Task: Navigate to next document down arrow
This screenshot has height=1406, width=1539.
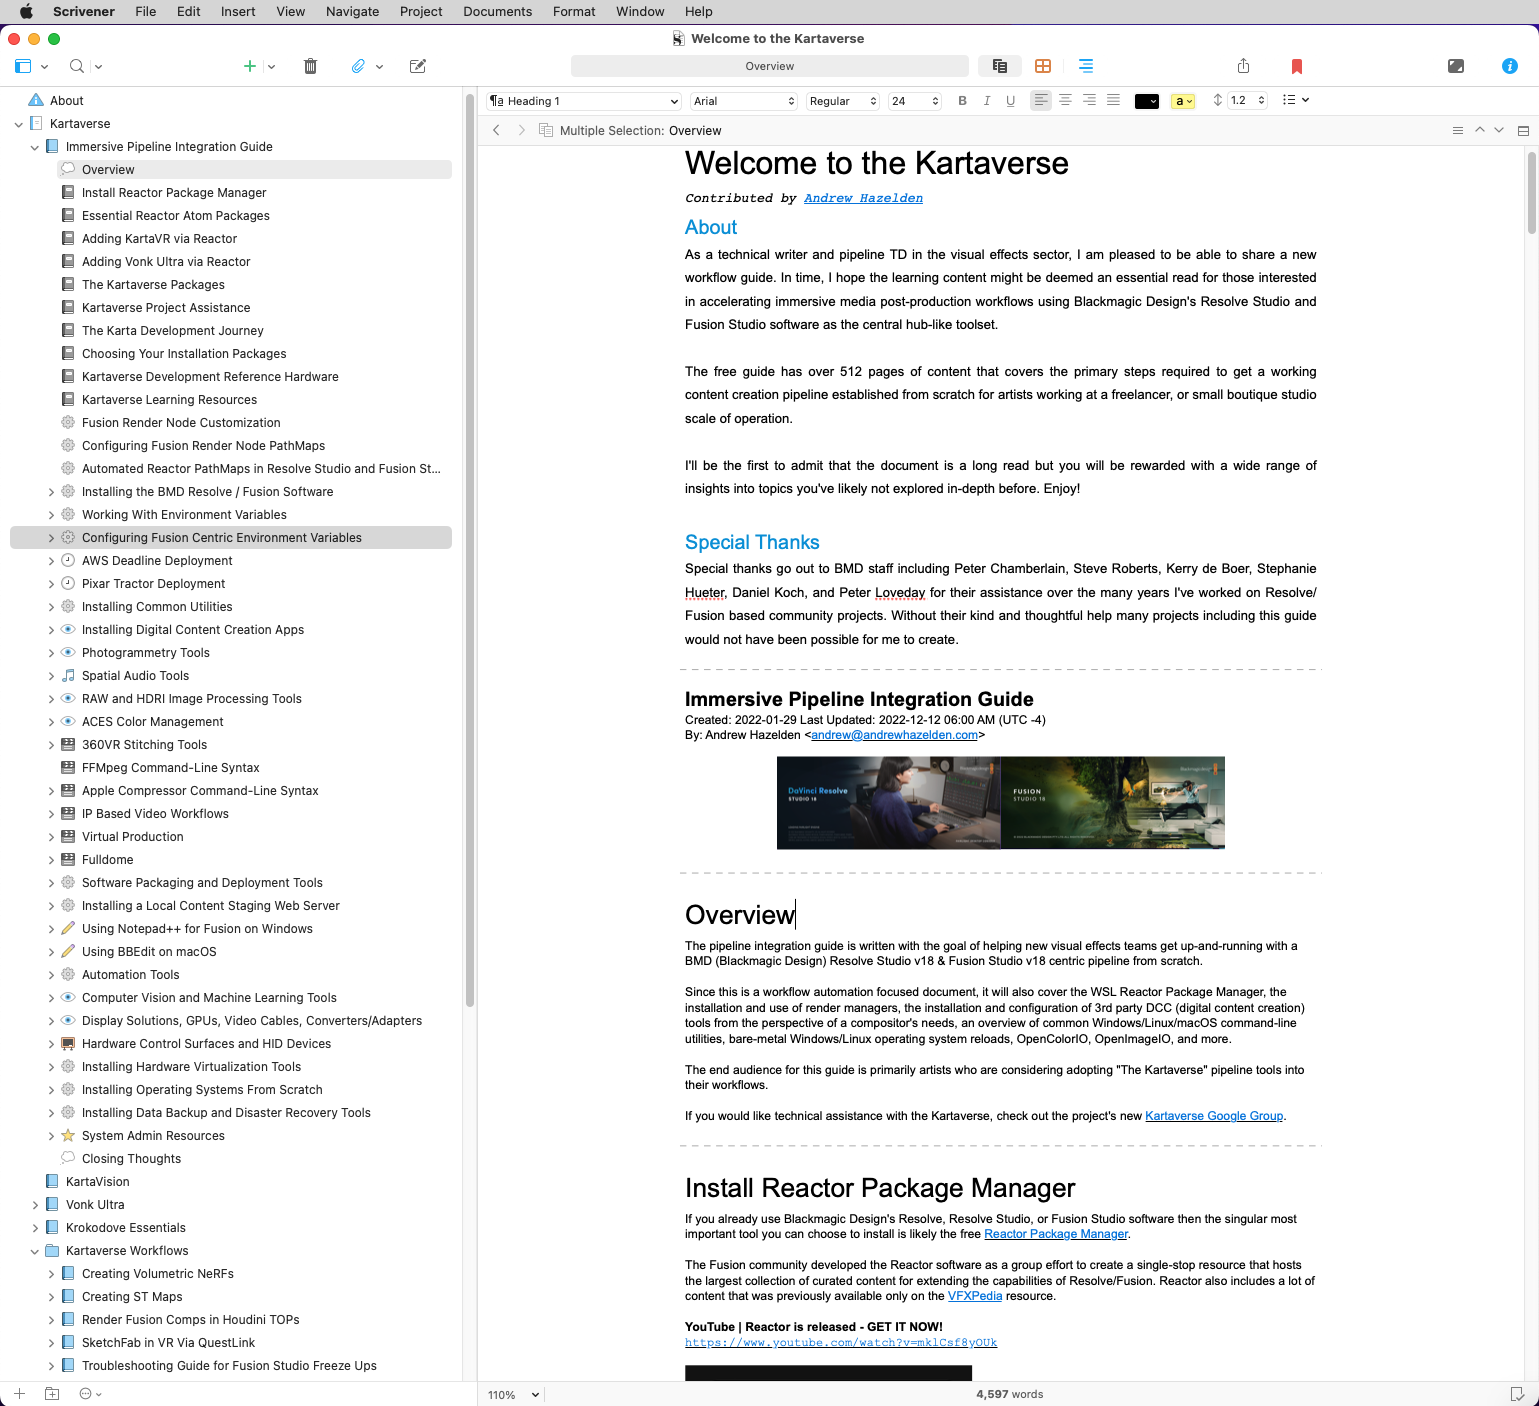Action: 1499,130
